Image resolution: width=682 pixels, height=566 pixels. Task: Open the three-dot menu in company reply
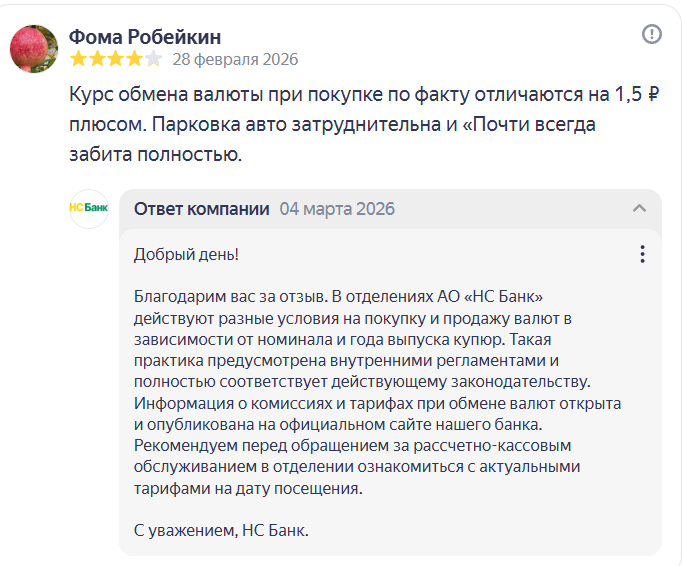click(642, 254)
